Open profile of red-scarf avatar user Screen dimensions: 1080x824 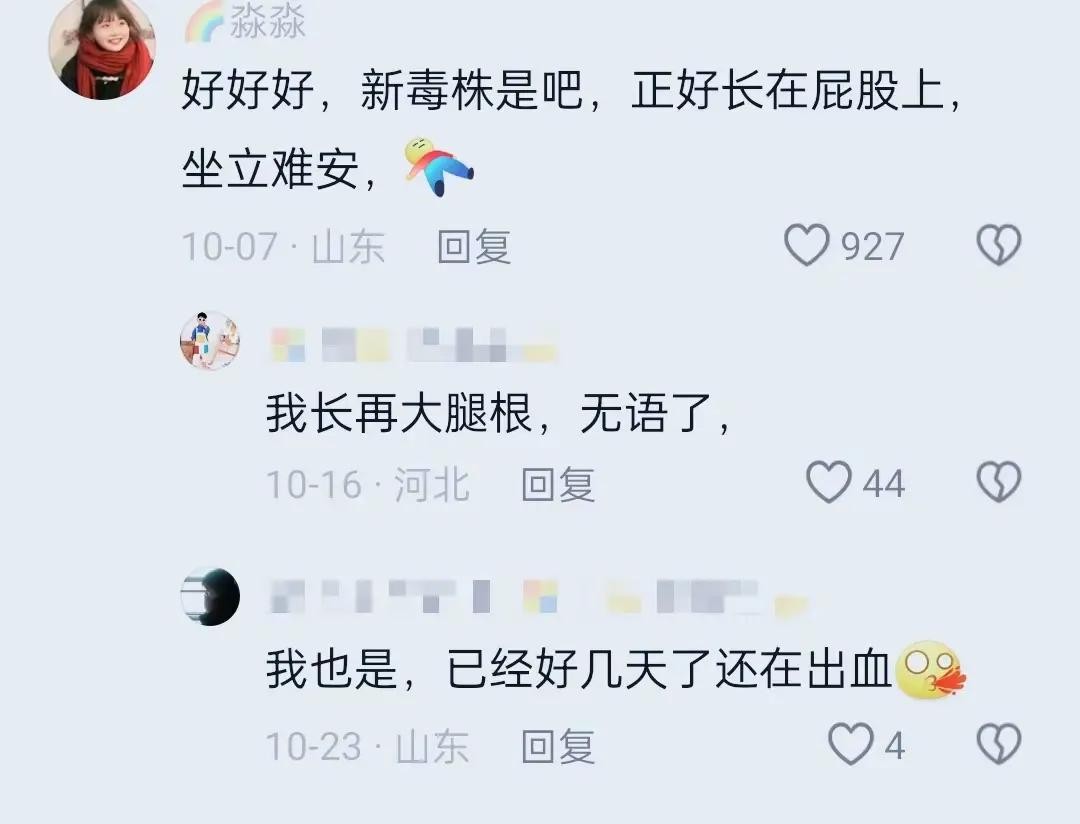(102, 48)
